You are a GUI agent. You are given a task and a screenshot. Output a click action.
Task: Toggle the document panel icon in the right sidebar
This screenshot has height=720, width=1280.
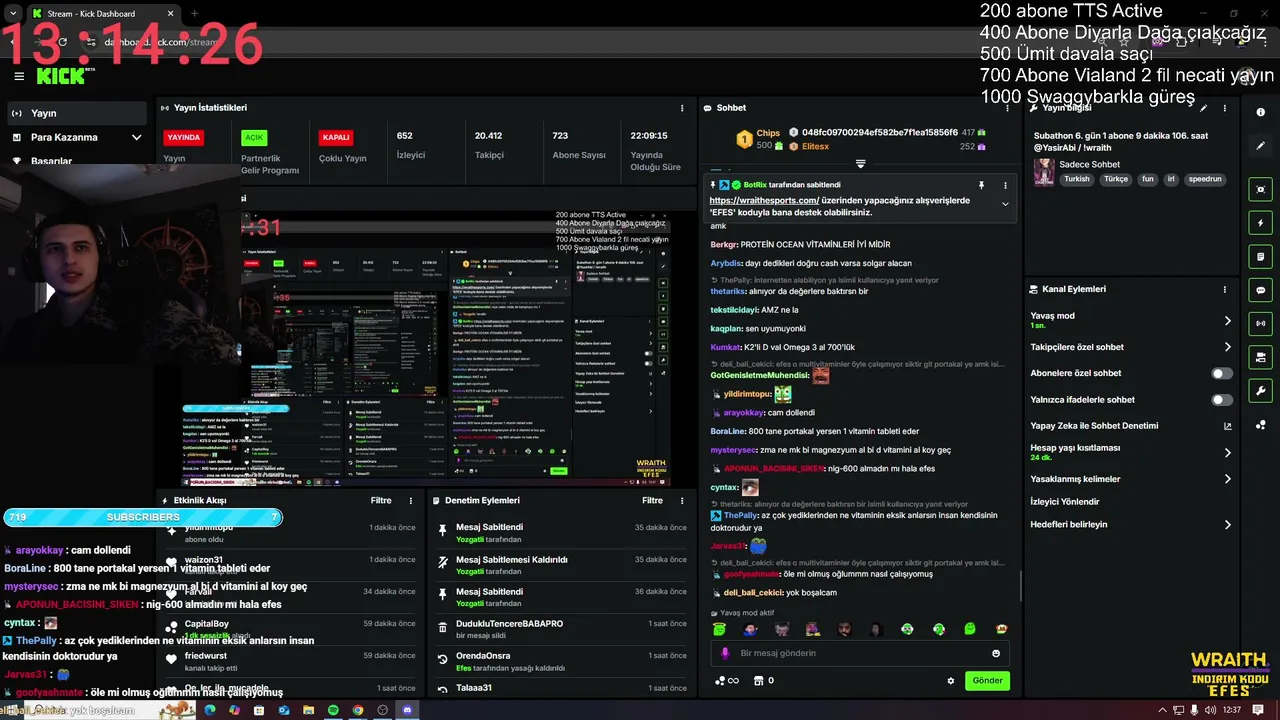coord(1261,256)
